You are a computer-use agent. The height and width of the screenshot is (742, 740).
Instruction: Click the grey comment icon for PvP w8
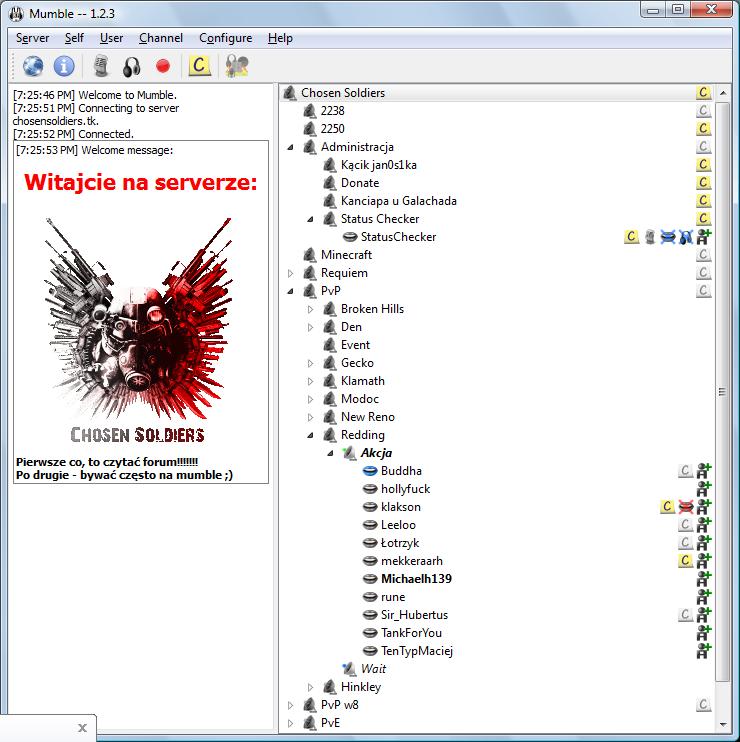[x=704, y=704]
